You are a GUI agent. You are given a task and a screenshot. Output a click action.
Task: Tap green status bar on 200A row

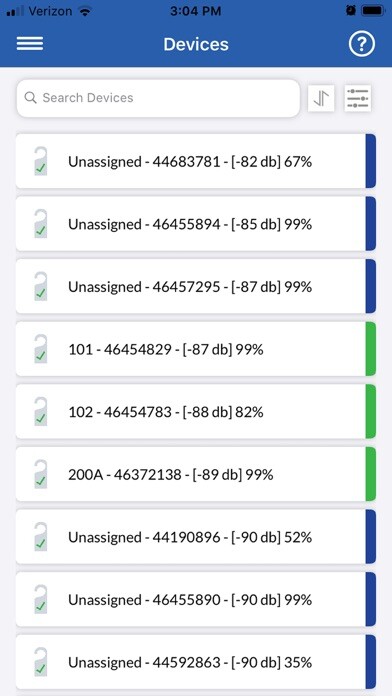[371, 474]
